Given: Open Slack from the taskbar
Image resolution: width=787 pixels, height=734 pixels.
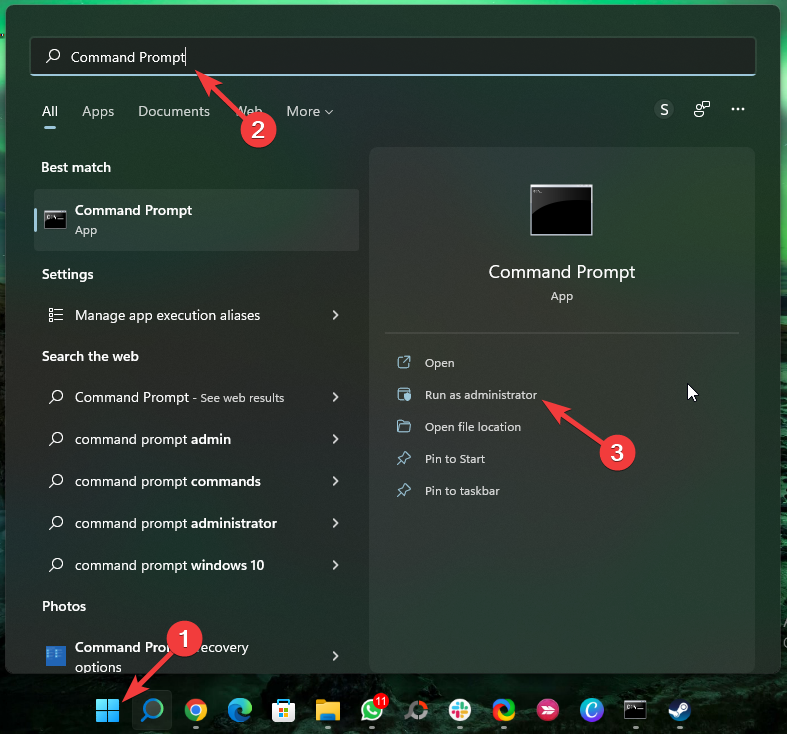Looking at the screenshot, I should coord(460,710).
